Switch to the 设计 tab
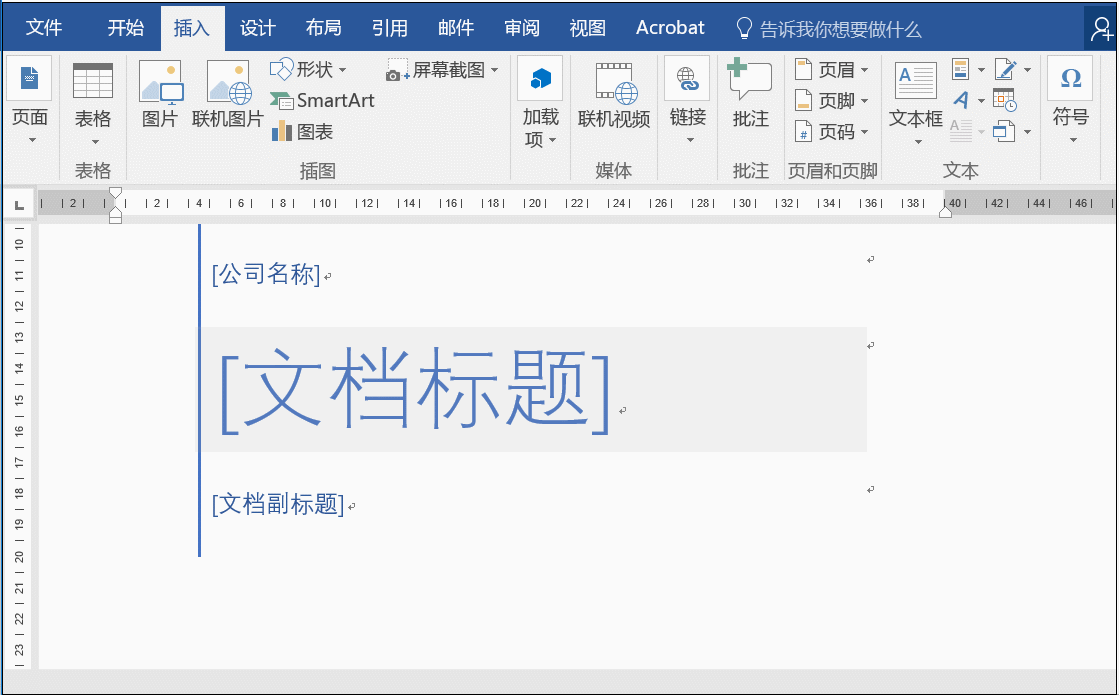The width and height of the screenshot is (1119, 695). [x=257, y=28]
